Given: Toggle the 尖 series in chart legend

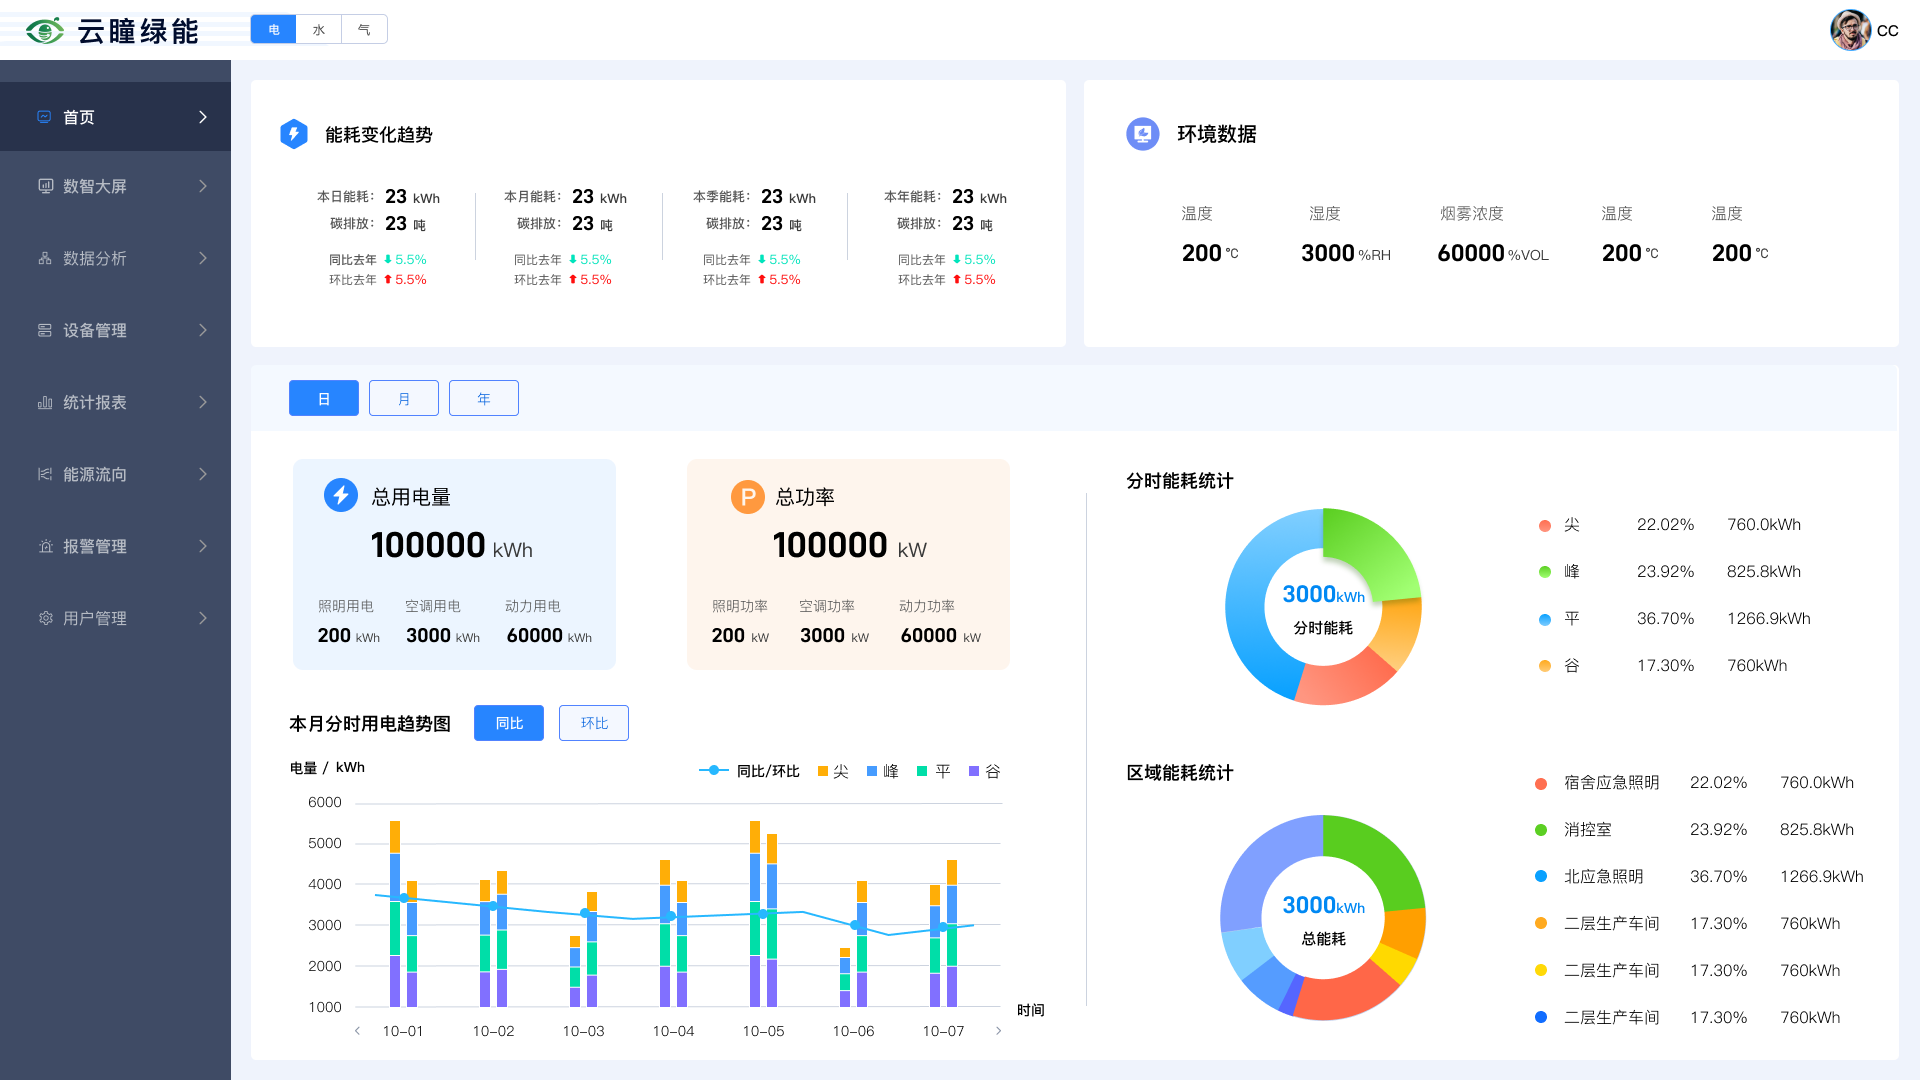Looking at the screenshot, I should click(833, 771).
